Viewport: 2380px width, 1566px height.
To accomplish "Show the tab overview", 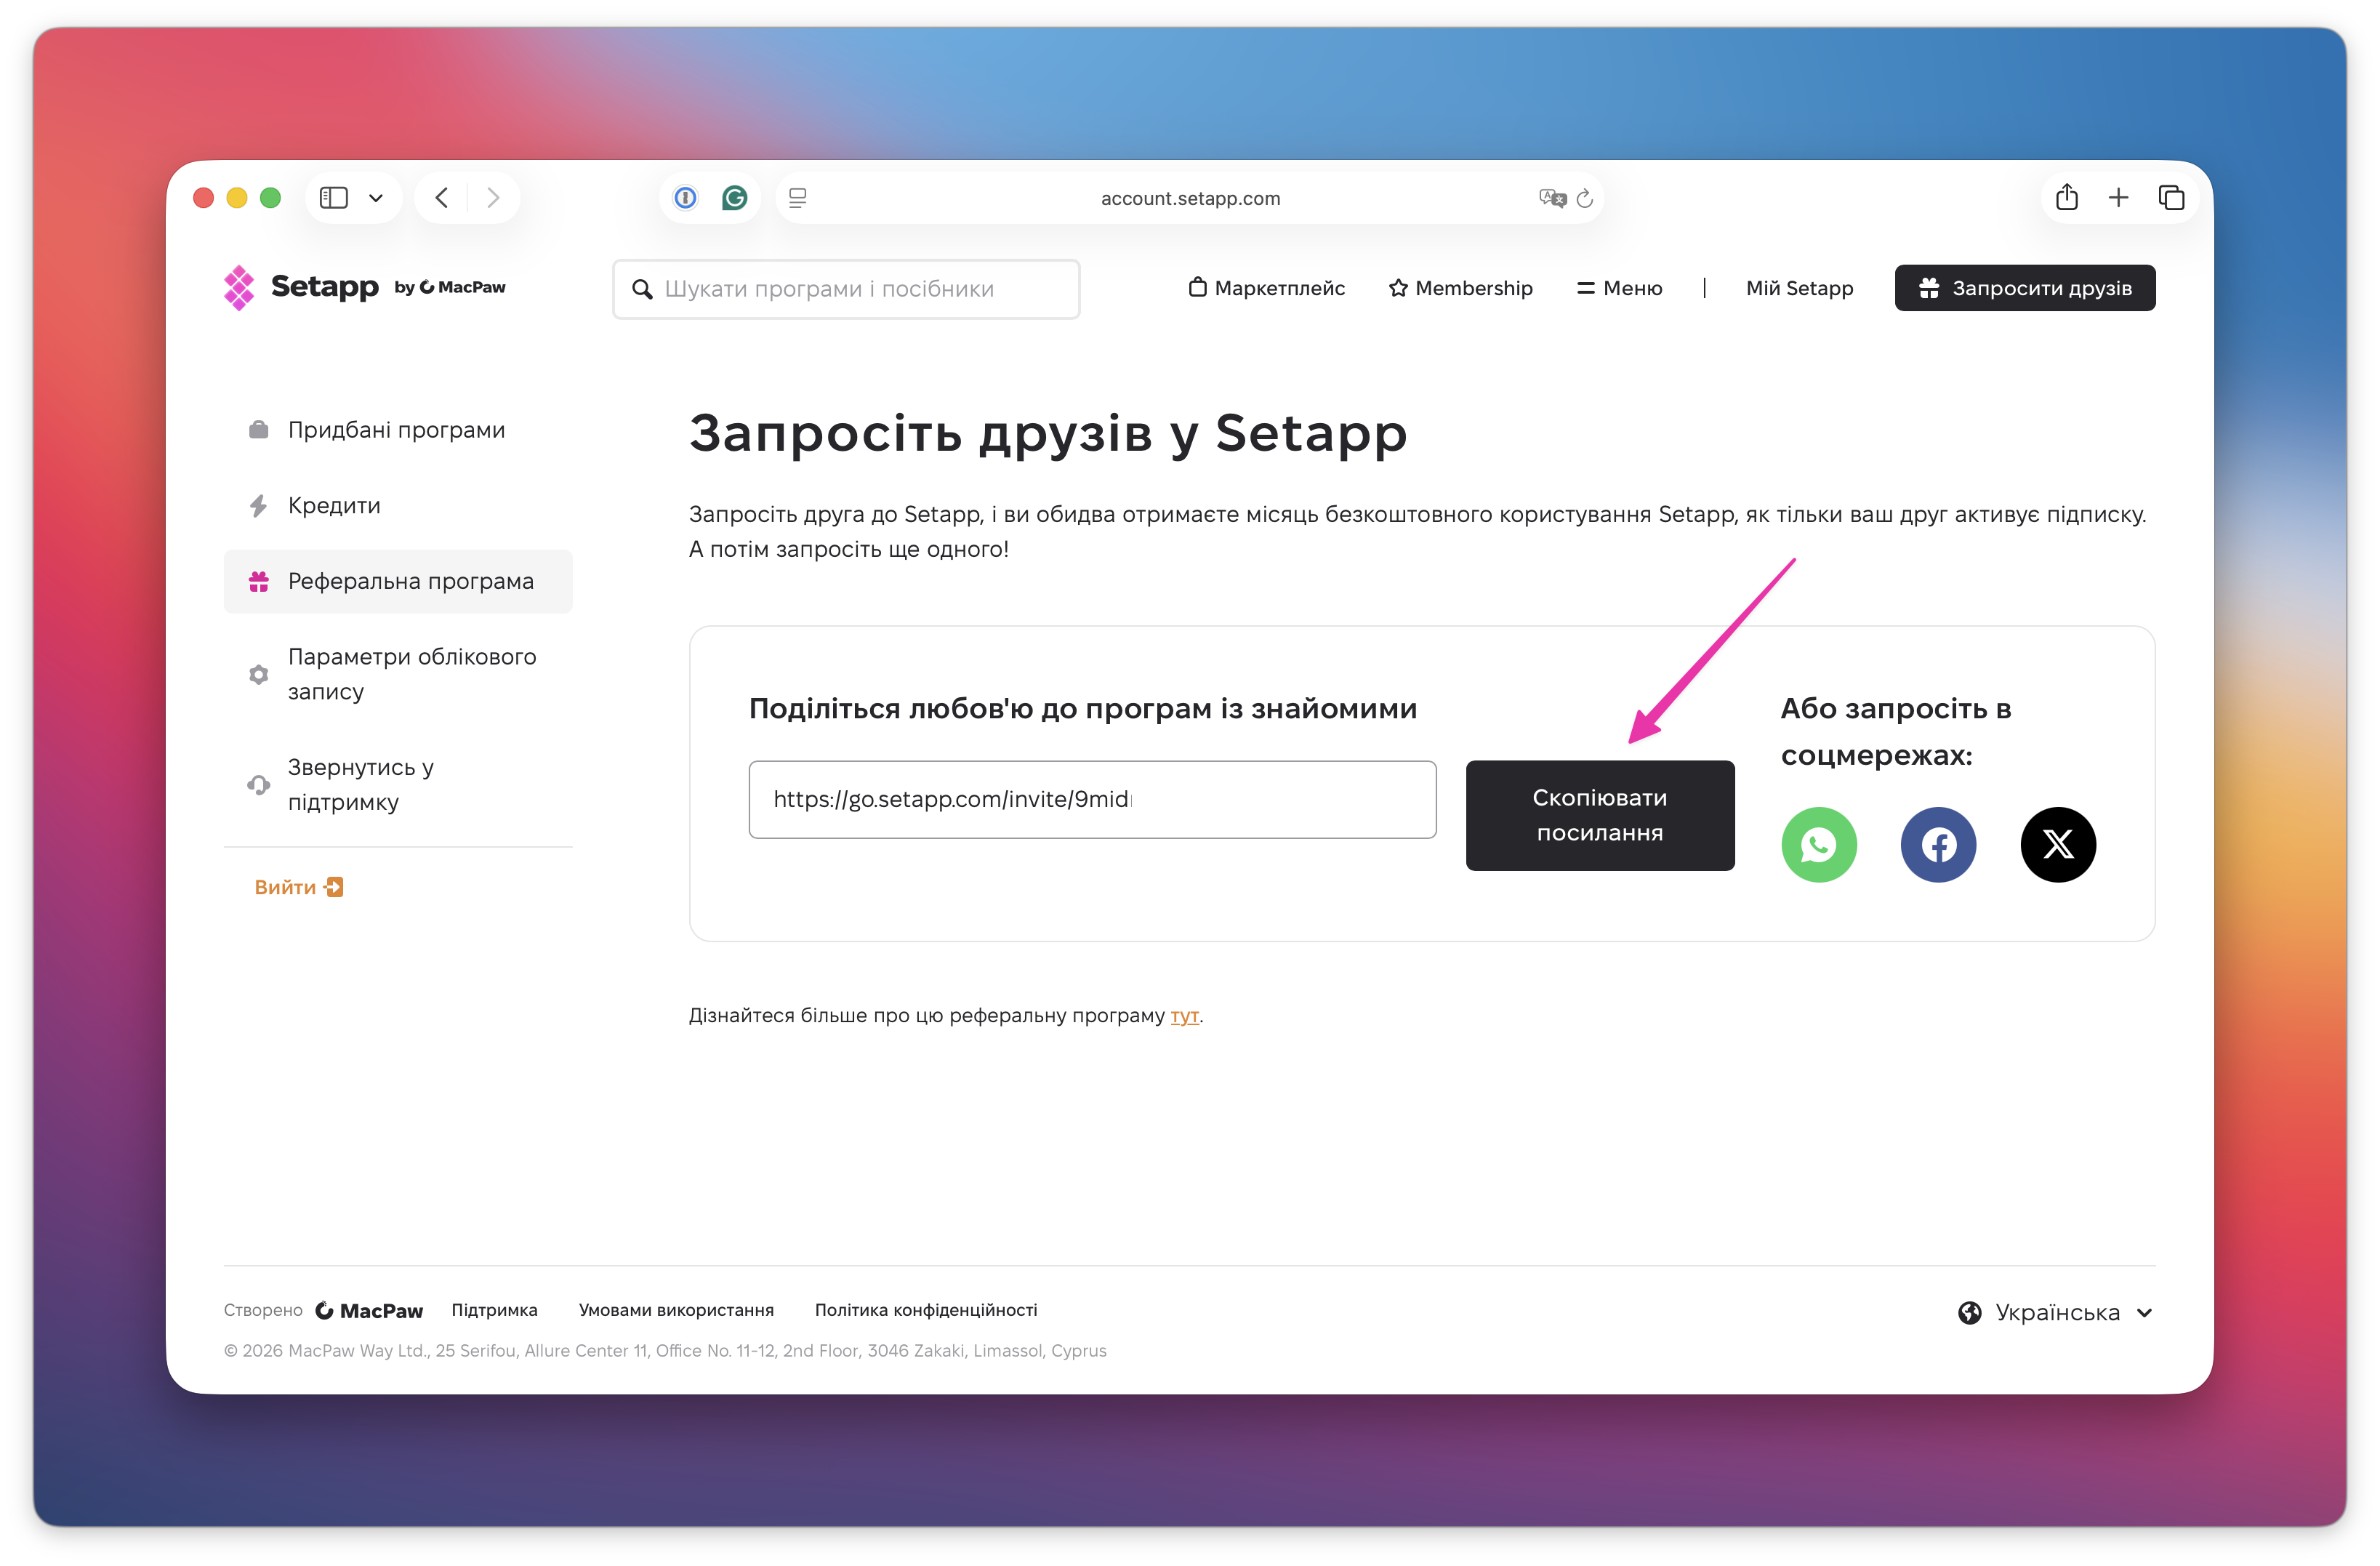I will point(2171,198).
